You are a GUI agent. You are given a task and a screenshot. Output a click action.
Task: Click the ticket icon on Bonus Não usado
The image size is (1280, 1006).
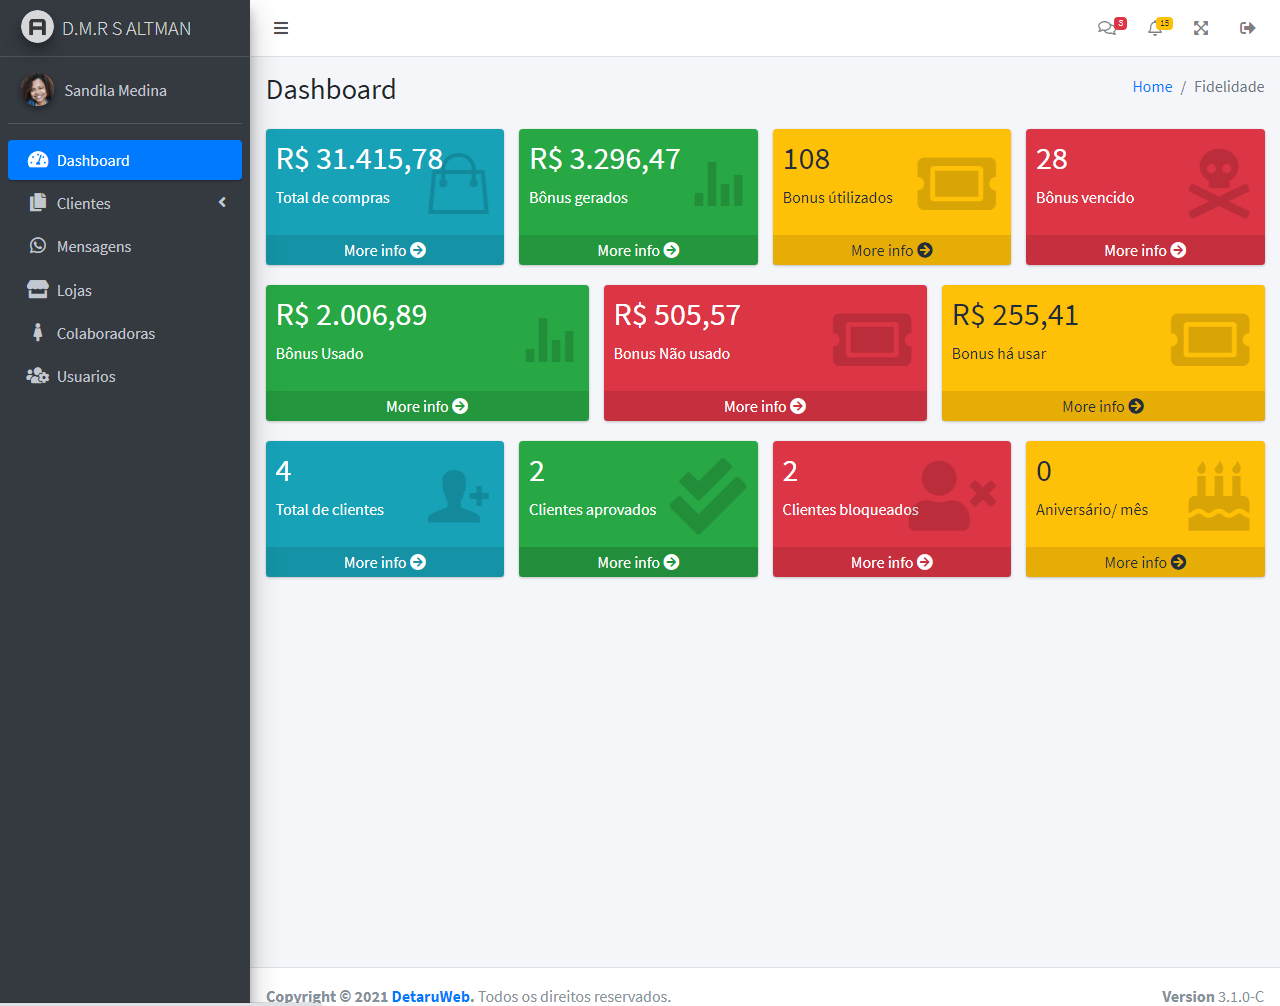(873, 340)
